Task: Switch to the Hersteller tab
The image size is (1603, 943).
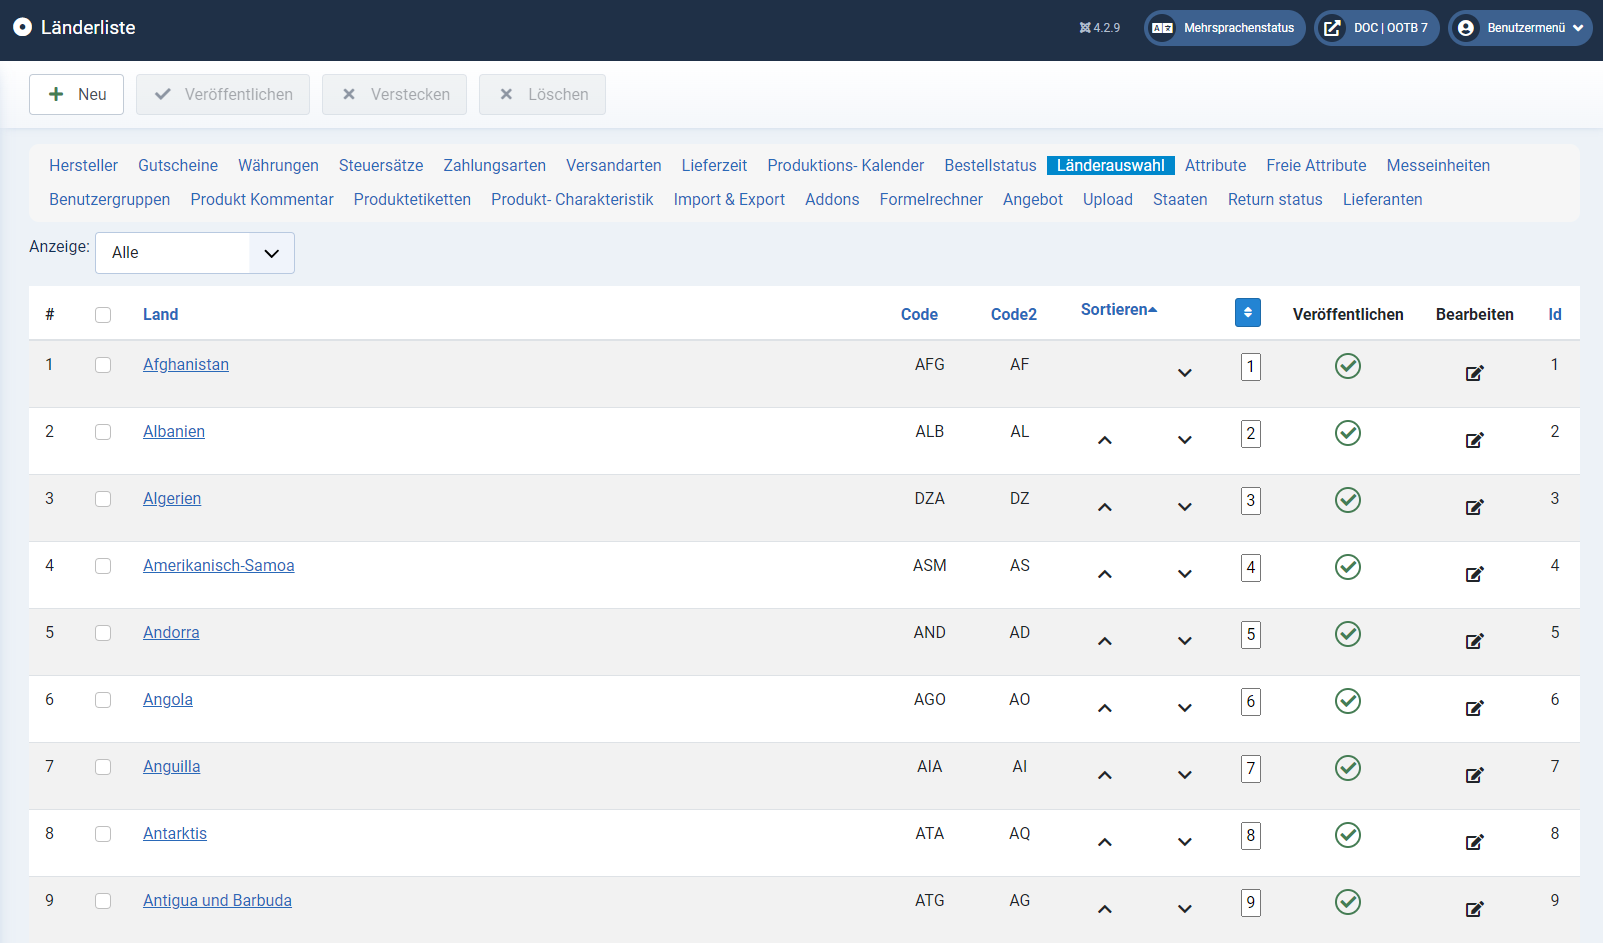Action: (x=83, y=166)
